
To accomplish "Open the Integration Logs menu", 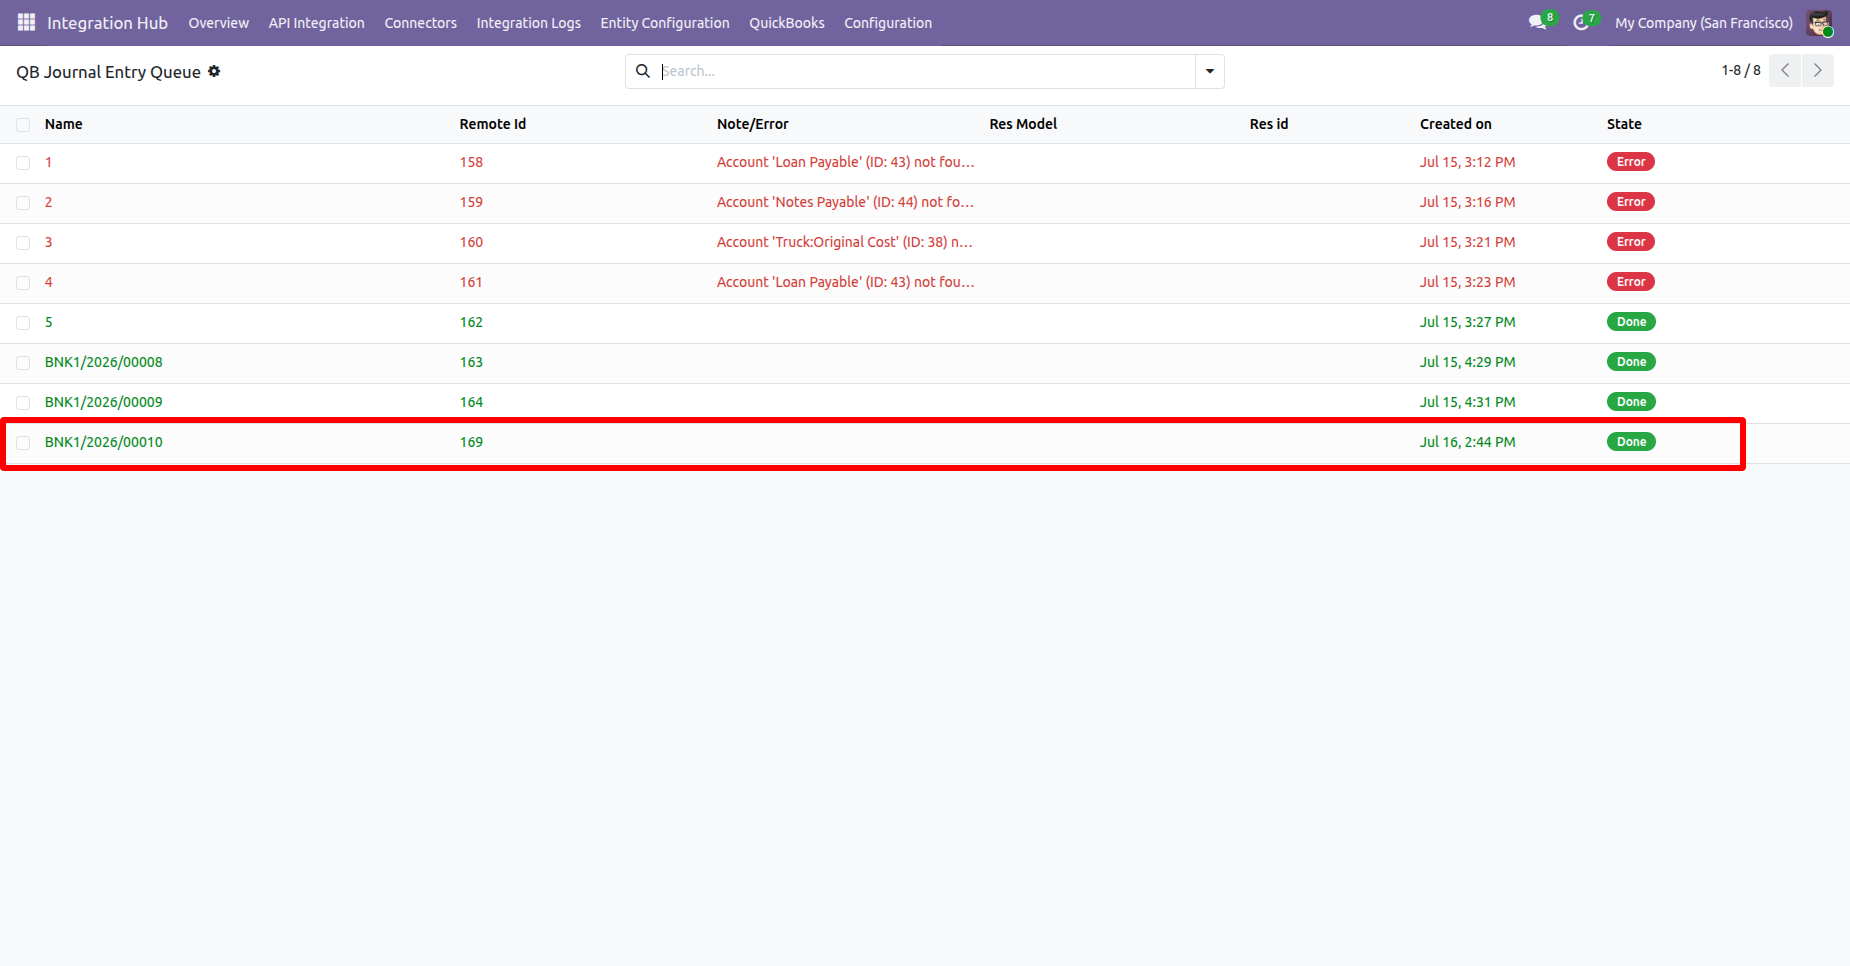I will pyautogui.click(x=528, y=23).
